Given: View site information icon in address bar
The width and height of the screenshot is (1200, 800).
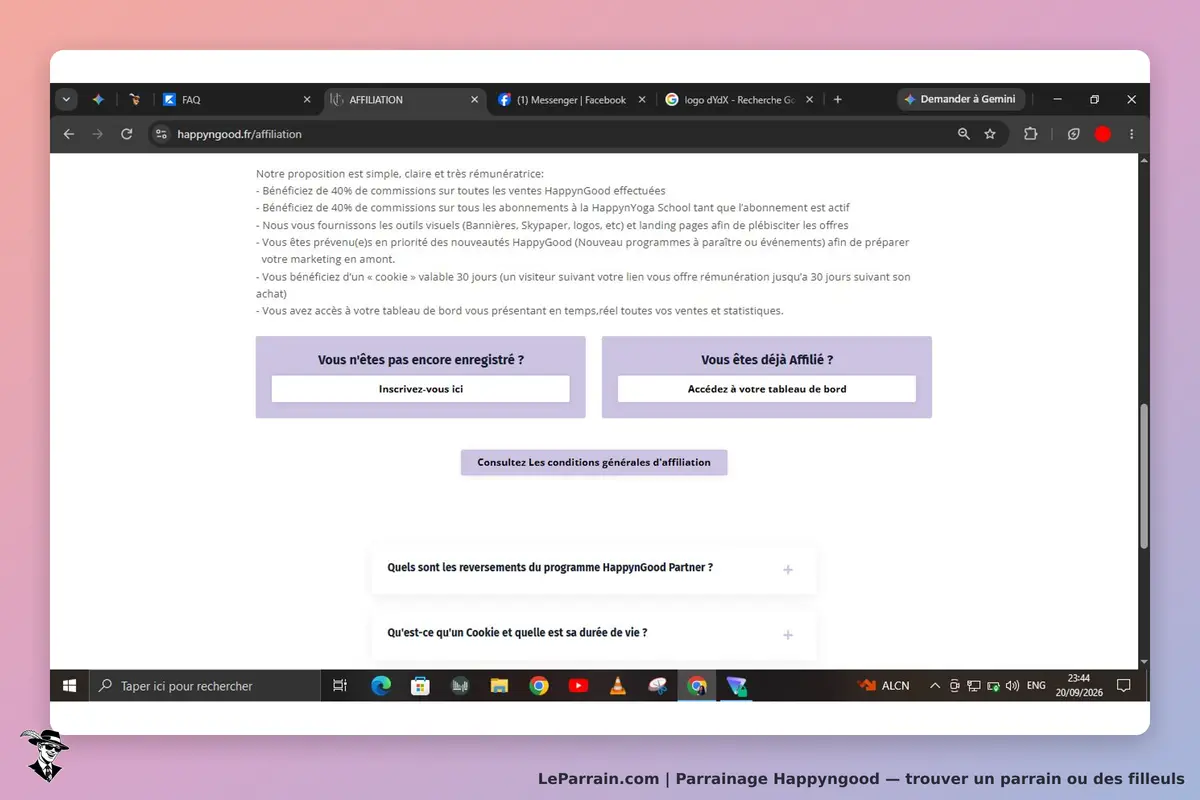Looking at the screenshot, I should coord(162,134).
